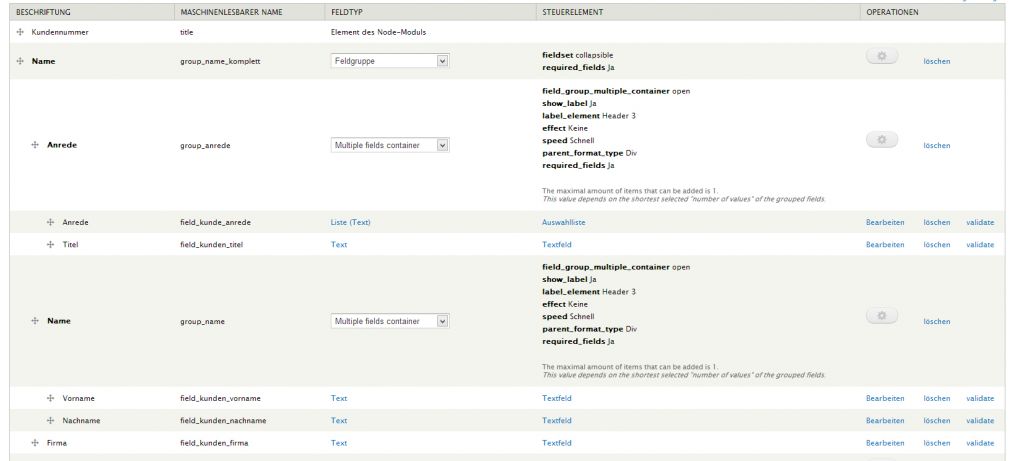1024x461 pixels.
Task: Open gear settings for group_anrede
Action: pos(882,143)
